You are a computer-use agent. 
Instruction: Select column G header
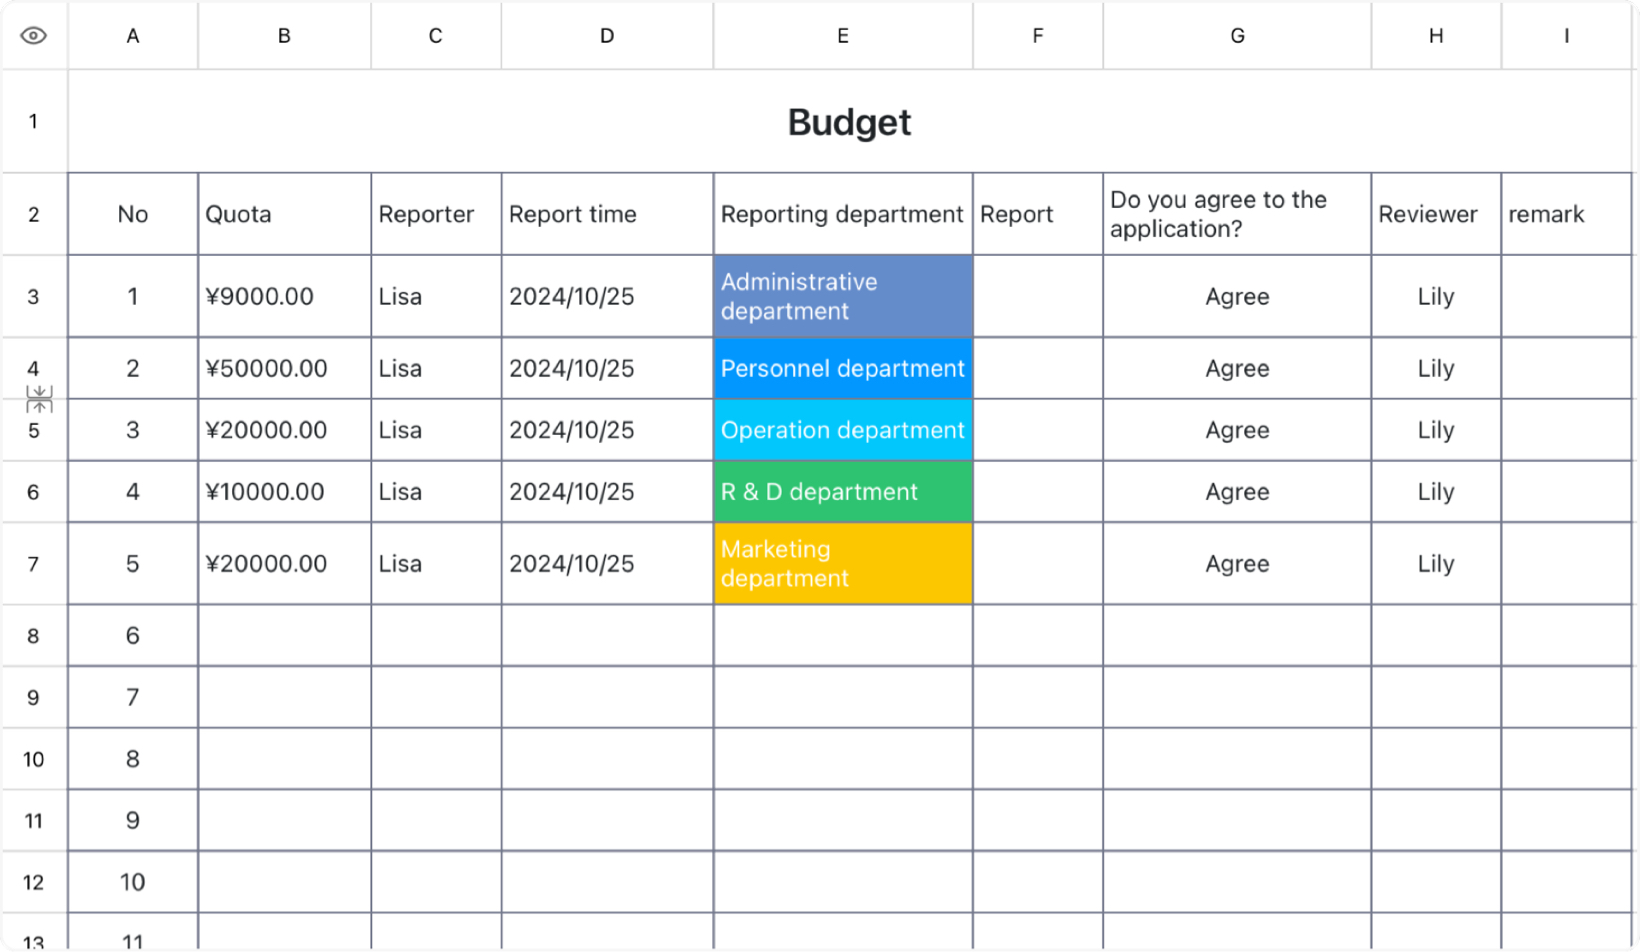pos(1237,36)
